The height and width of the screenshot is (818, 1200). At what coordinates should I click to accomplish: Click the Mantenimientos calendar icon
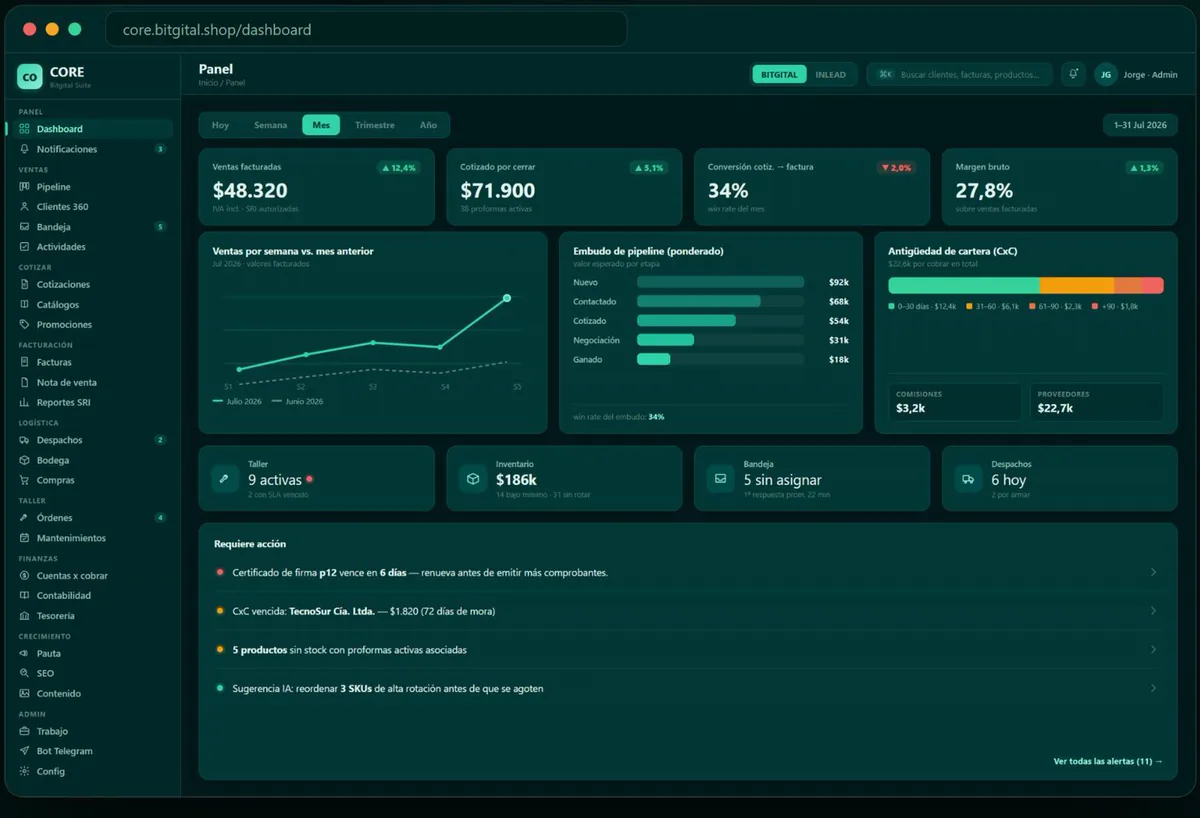pos(25,538)
